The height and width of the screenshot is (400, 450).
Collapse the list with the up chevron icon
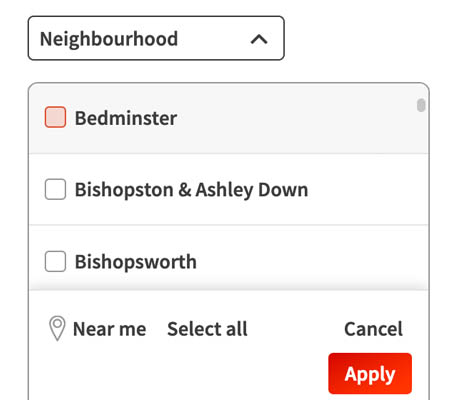(259, 40)
